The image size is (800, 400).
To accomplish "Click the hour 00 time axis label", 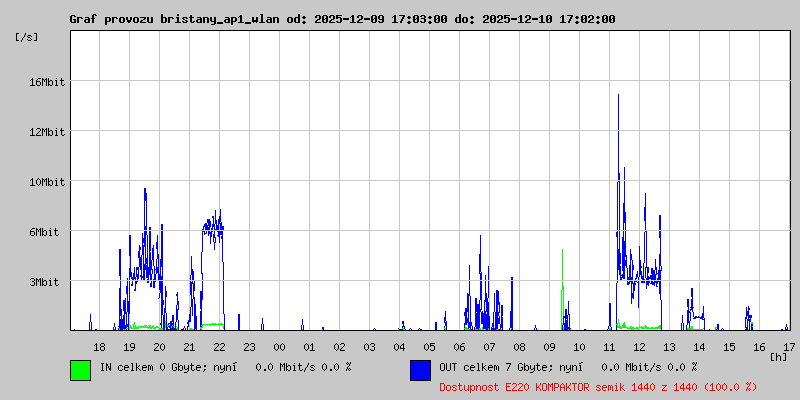I will coord(280,347).
